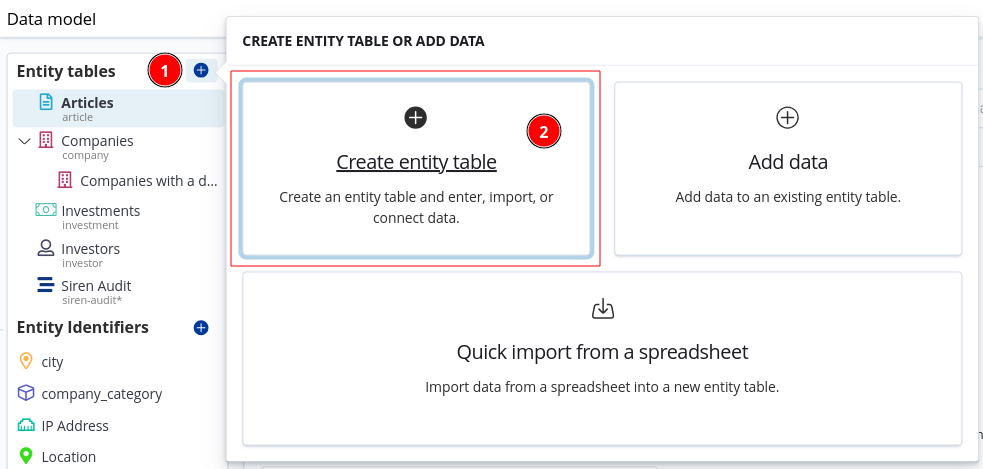The height and width of the screenshot is (469, 983).
Task: Choose the Add data card
Action: pos(788,168)
